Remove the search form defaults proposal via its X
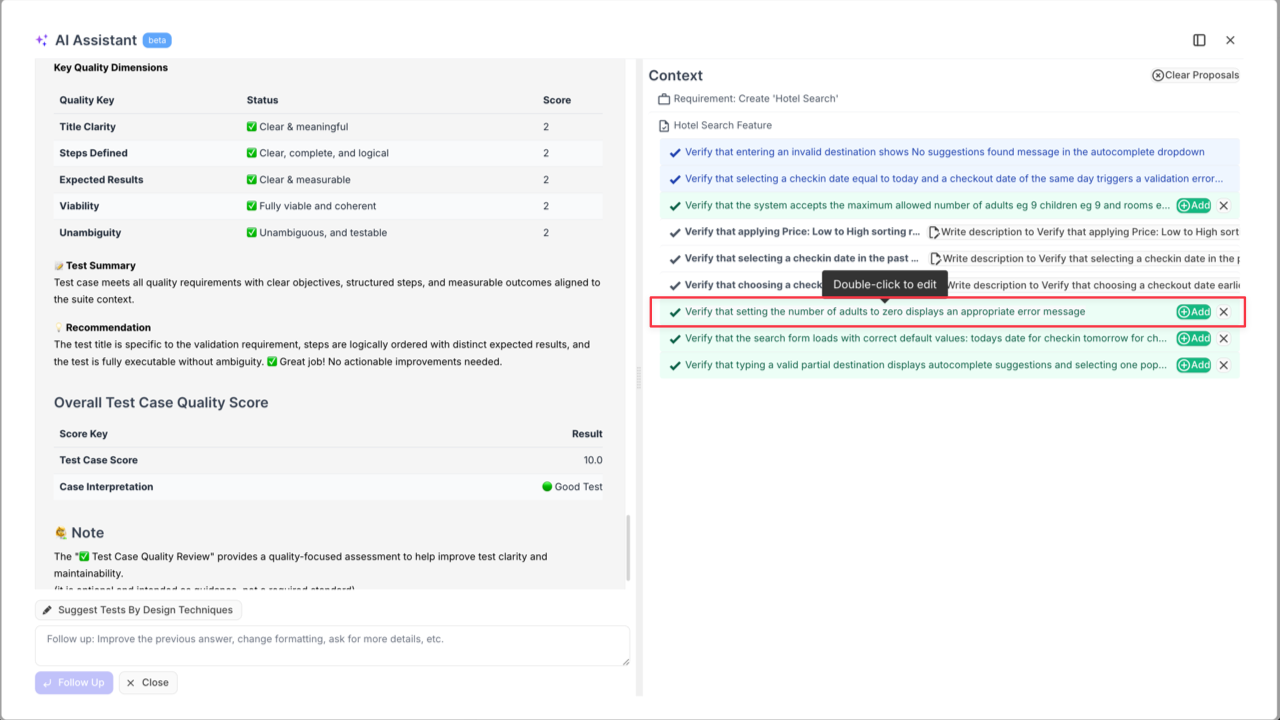Screen dimensions: 1280x720 pyautogui.click(x=1223, y=338)
